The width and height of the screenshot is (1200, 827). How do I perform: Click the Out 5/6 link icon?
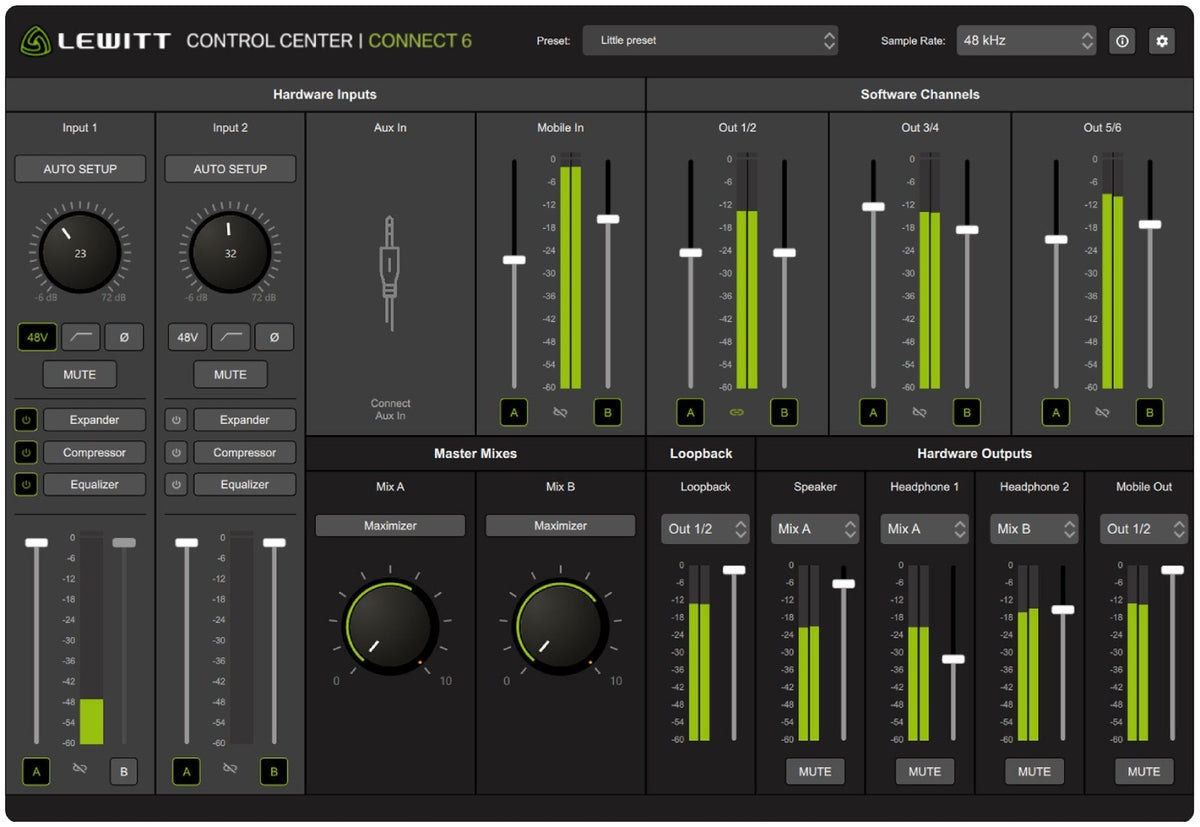tap(1102, 411)
